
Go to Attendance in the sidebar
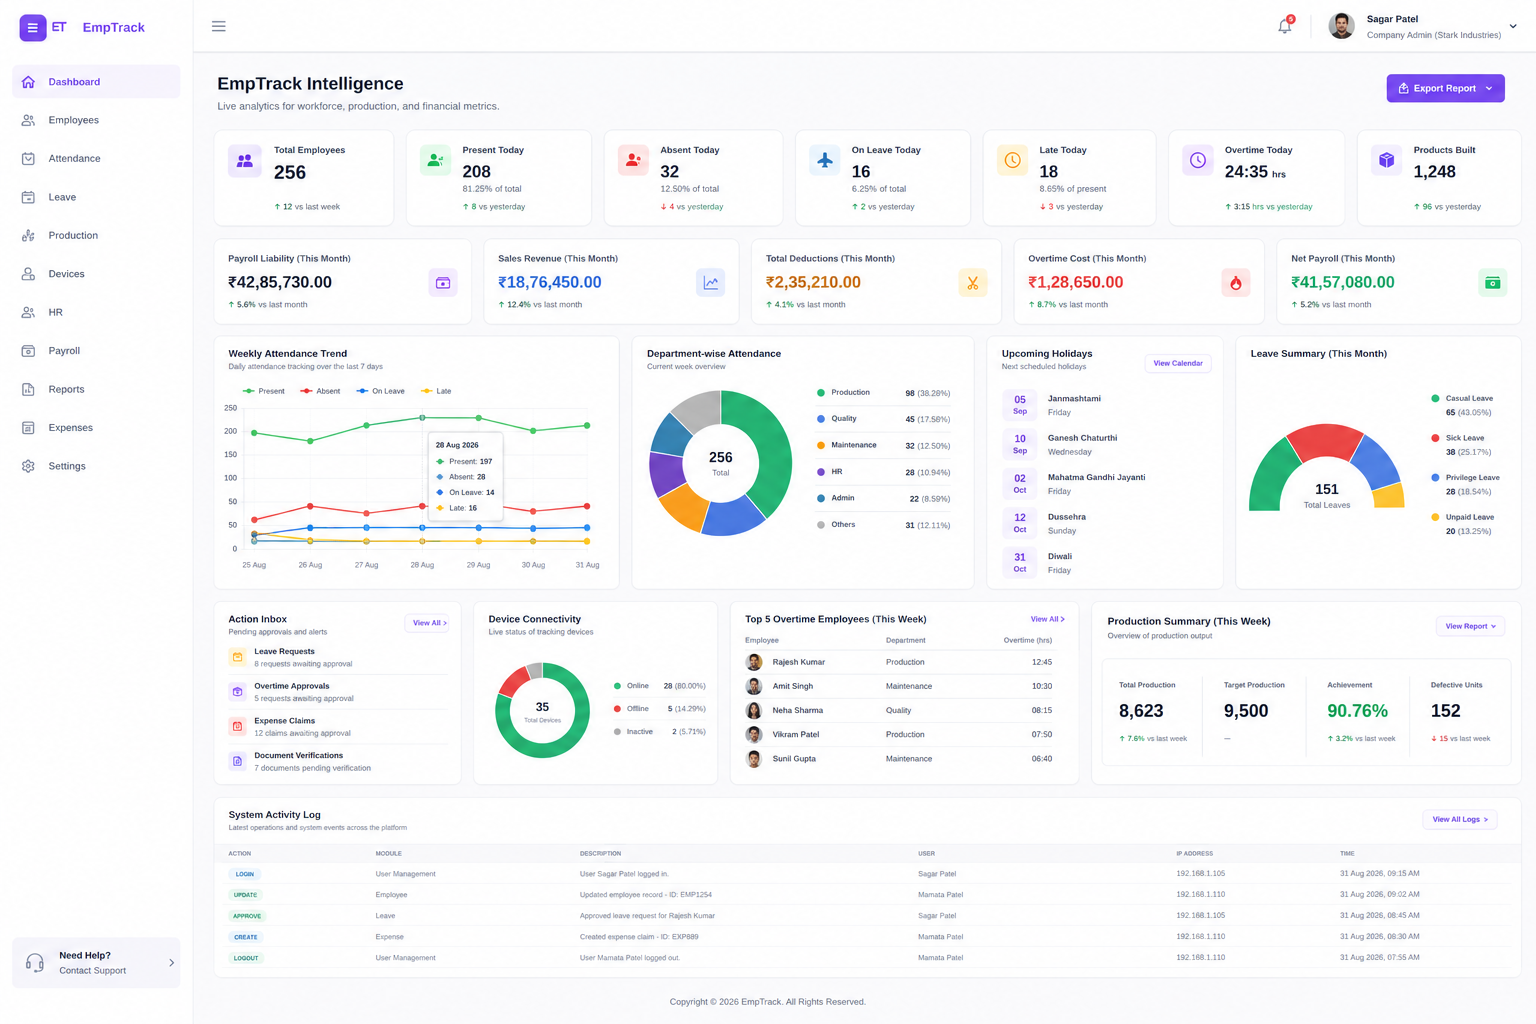click(96, 158)
